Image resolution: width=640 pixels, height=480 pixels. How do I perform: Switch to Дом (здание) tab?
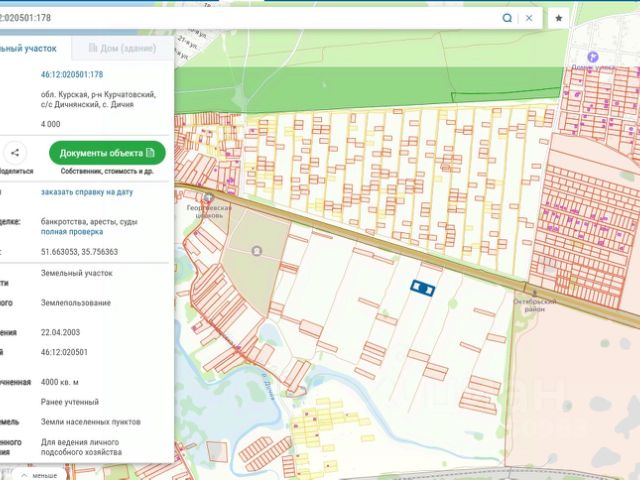click(x=122, y=47)
